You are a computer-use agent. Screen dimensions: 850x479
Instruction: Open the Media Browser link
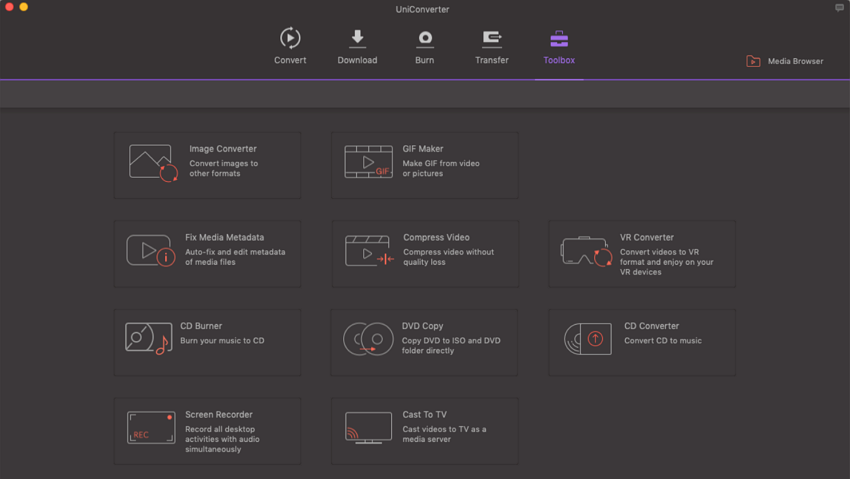coord(795,61)
